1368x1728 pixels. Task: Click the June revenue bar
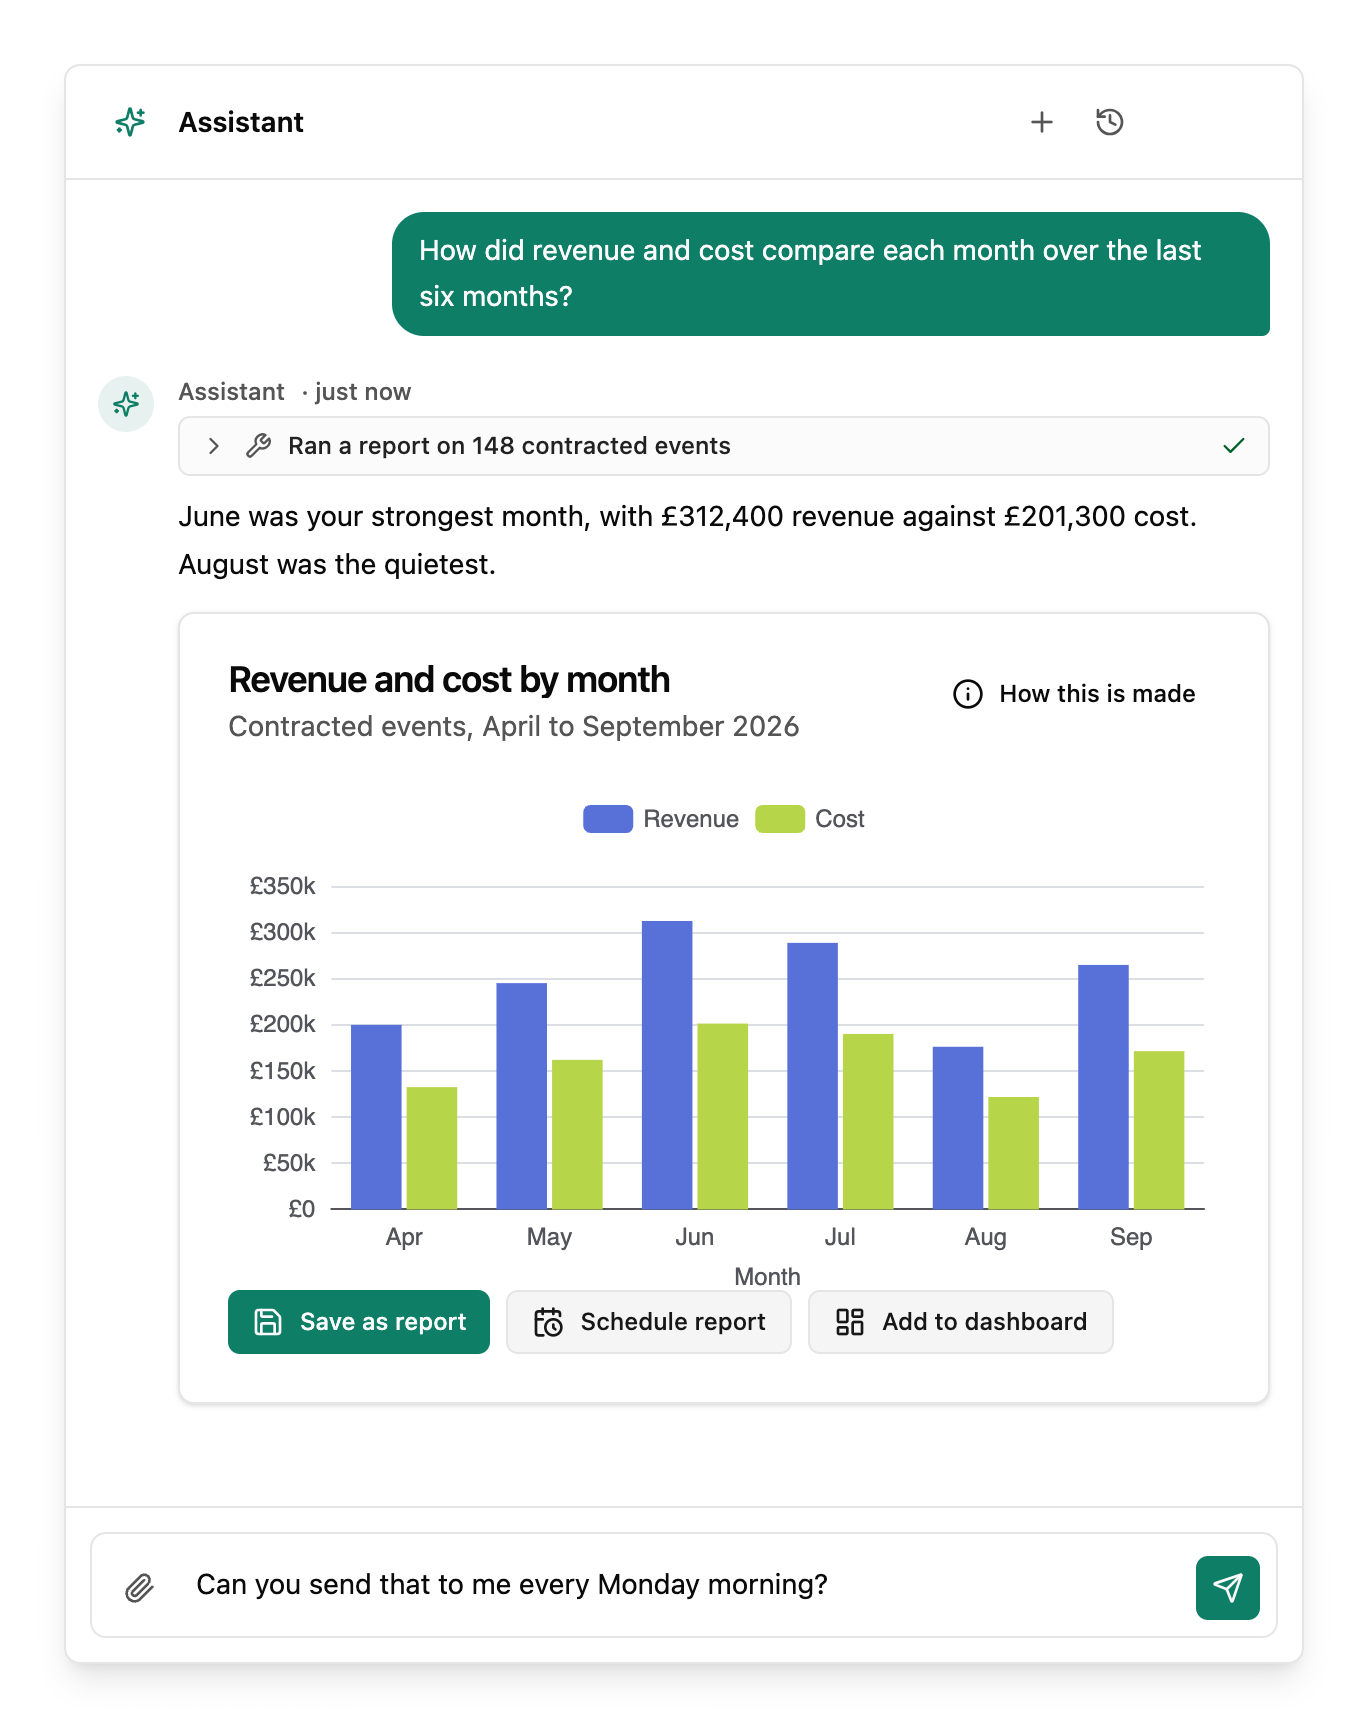click(667, 1065)
